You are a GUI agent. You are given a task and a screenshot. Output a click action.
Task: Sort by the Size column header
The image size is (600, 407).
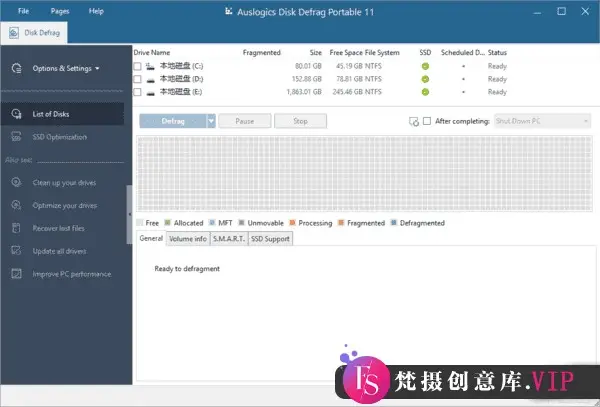pos(316,52)
